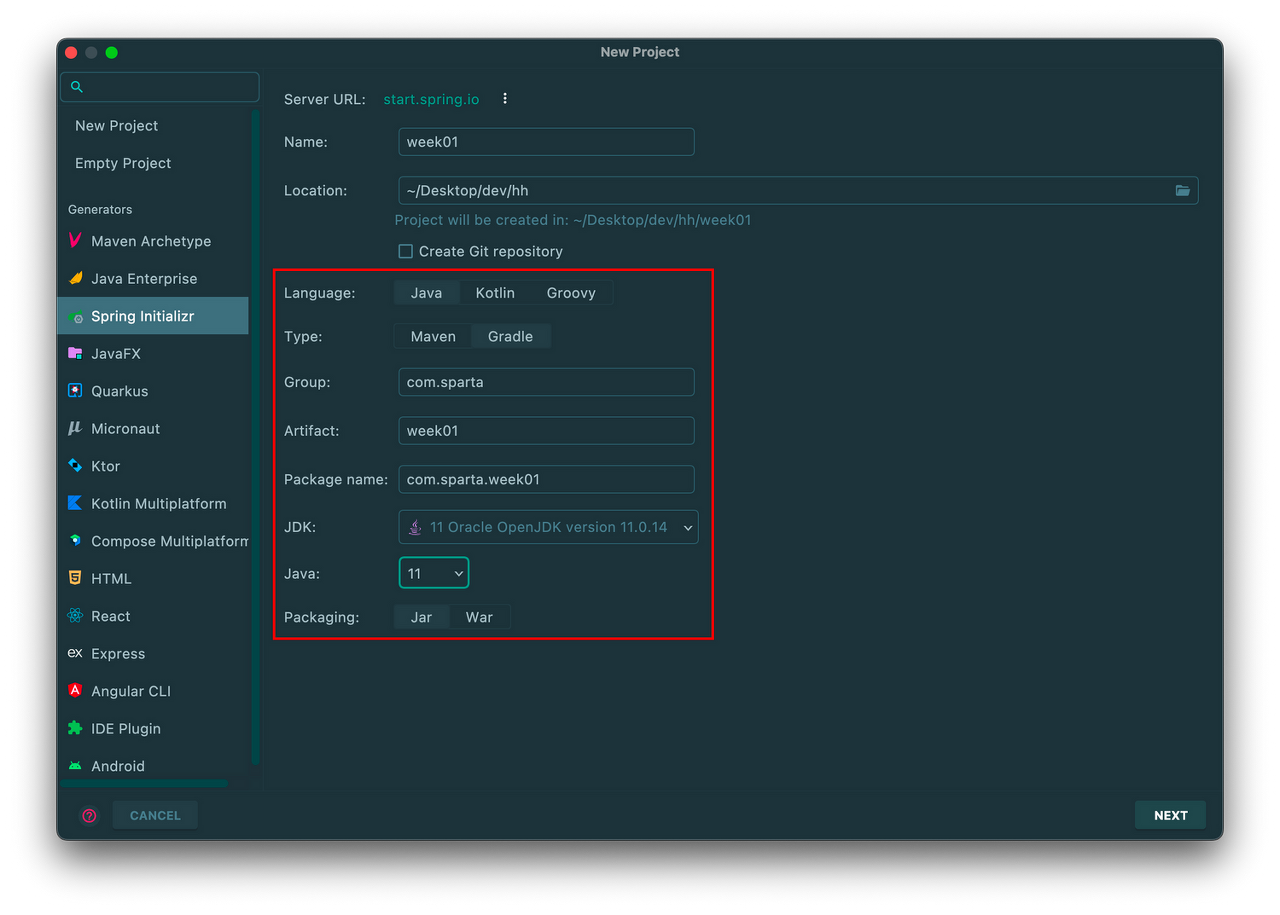1280x915 pixels.
Task: Choose Maven as project type
Action: pos(433,337)
